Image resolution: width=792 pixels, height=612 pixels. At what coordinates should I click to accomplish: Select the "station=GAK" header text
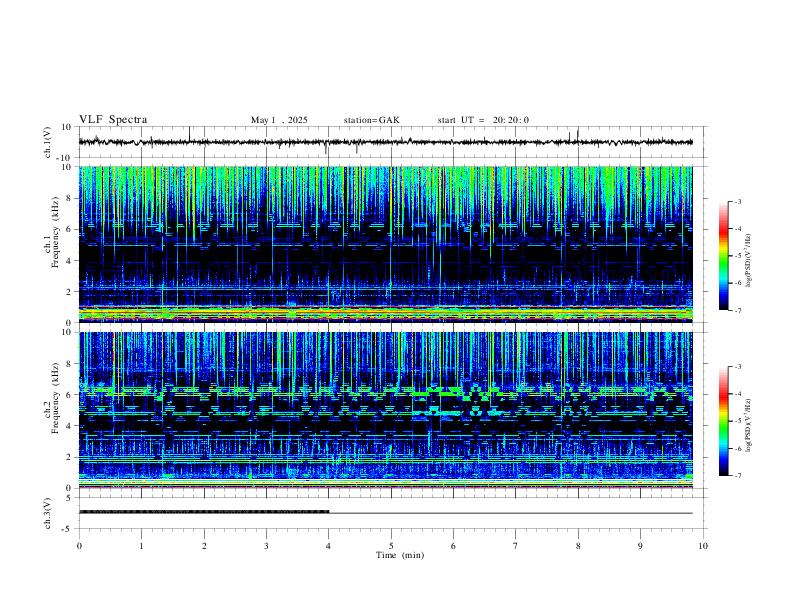click(x=371, y=120)
